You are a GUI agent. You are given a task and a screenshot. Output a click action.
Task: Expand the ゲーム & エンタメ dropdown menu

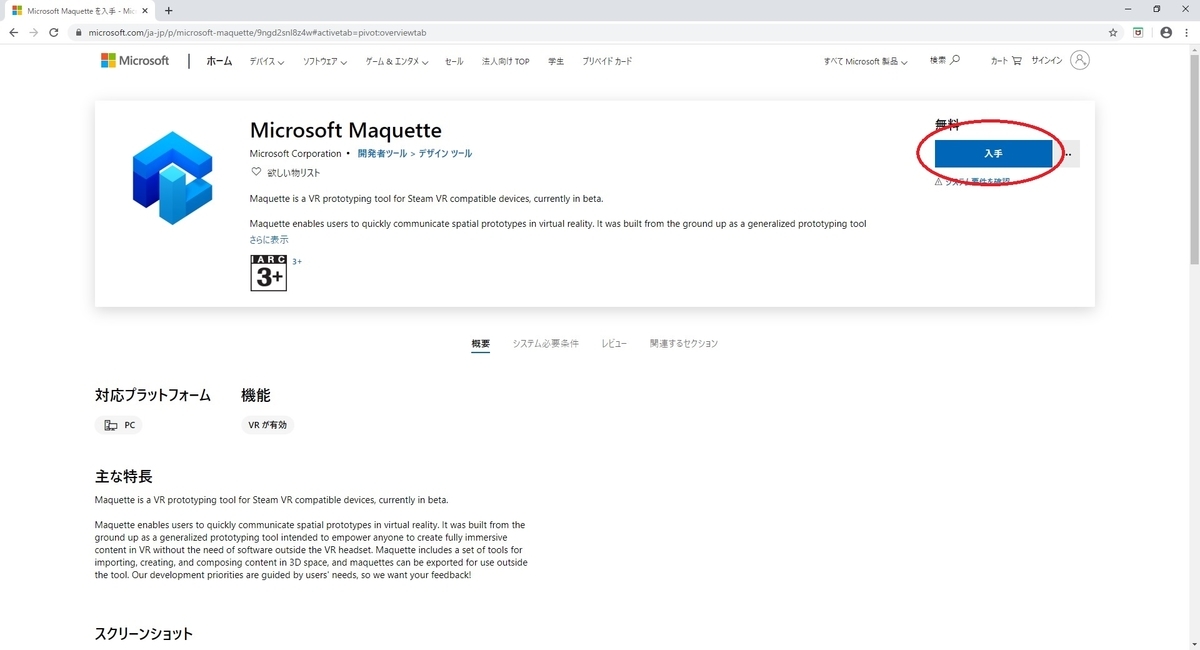coord(396,61)
